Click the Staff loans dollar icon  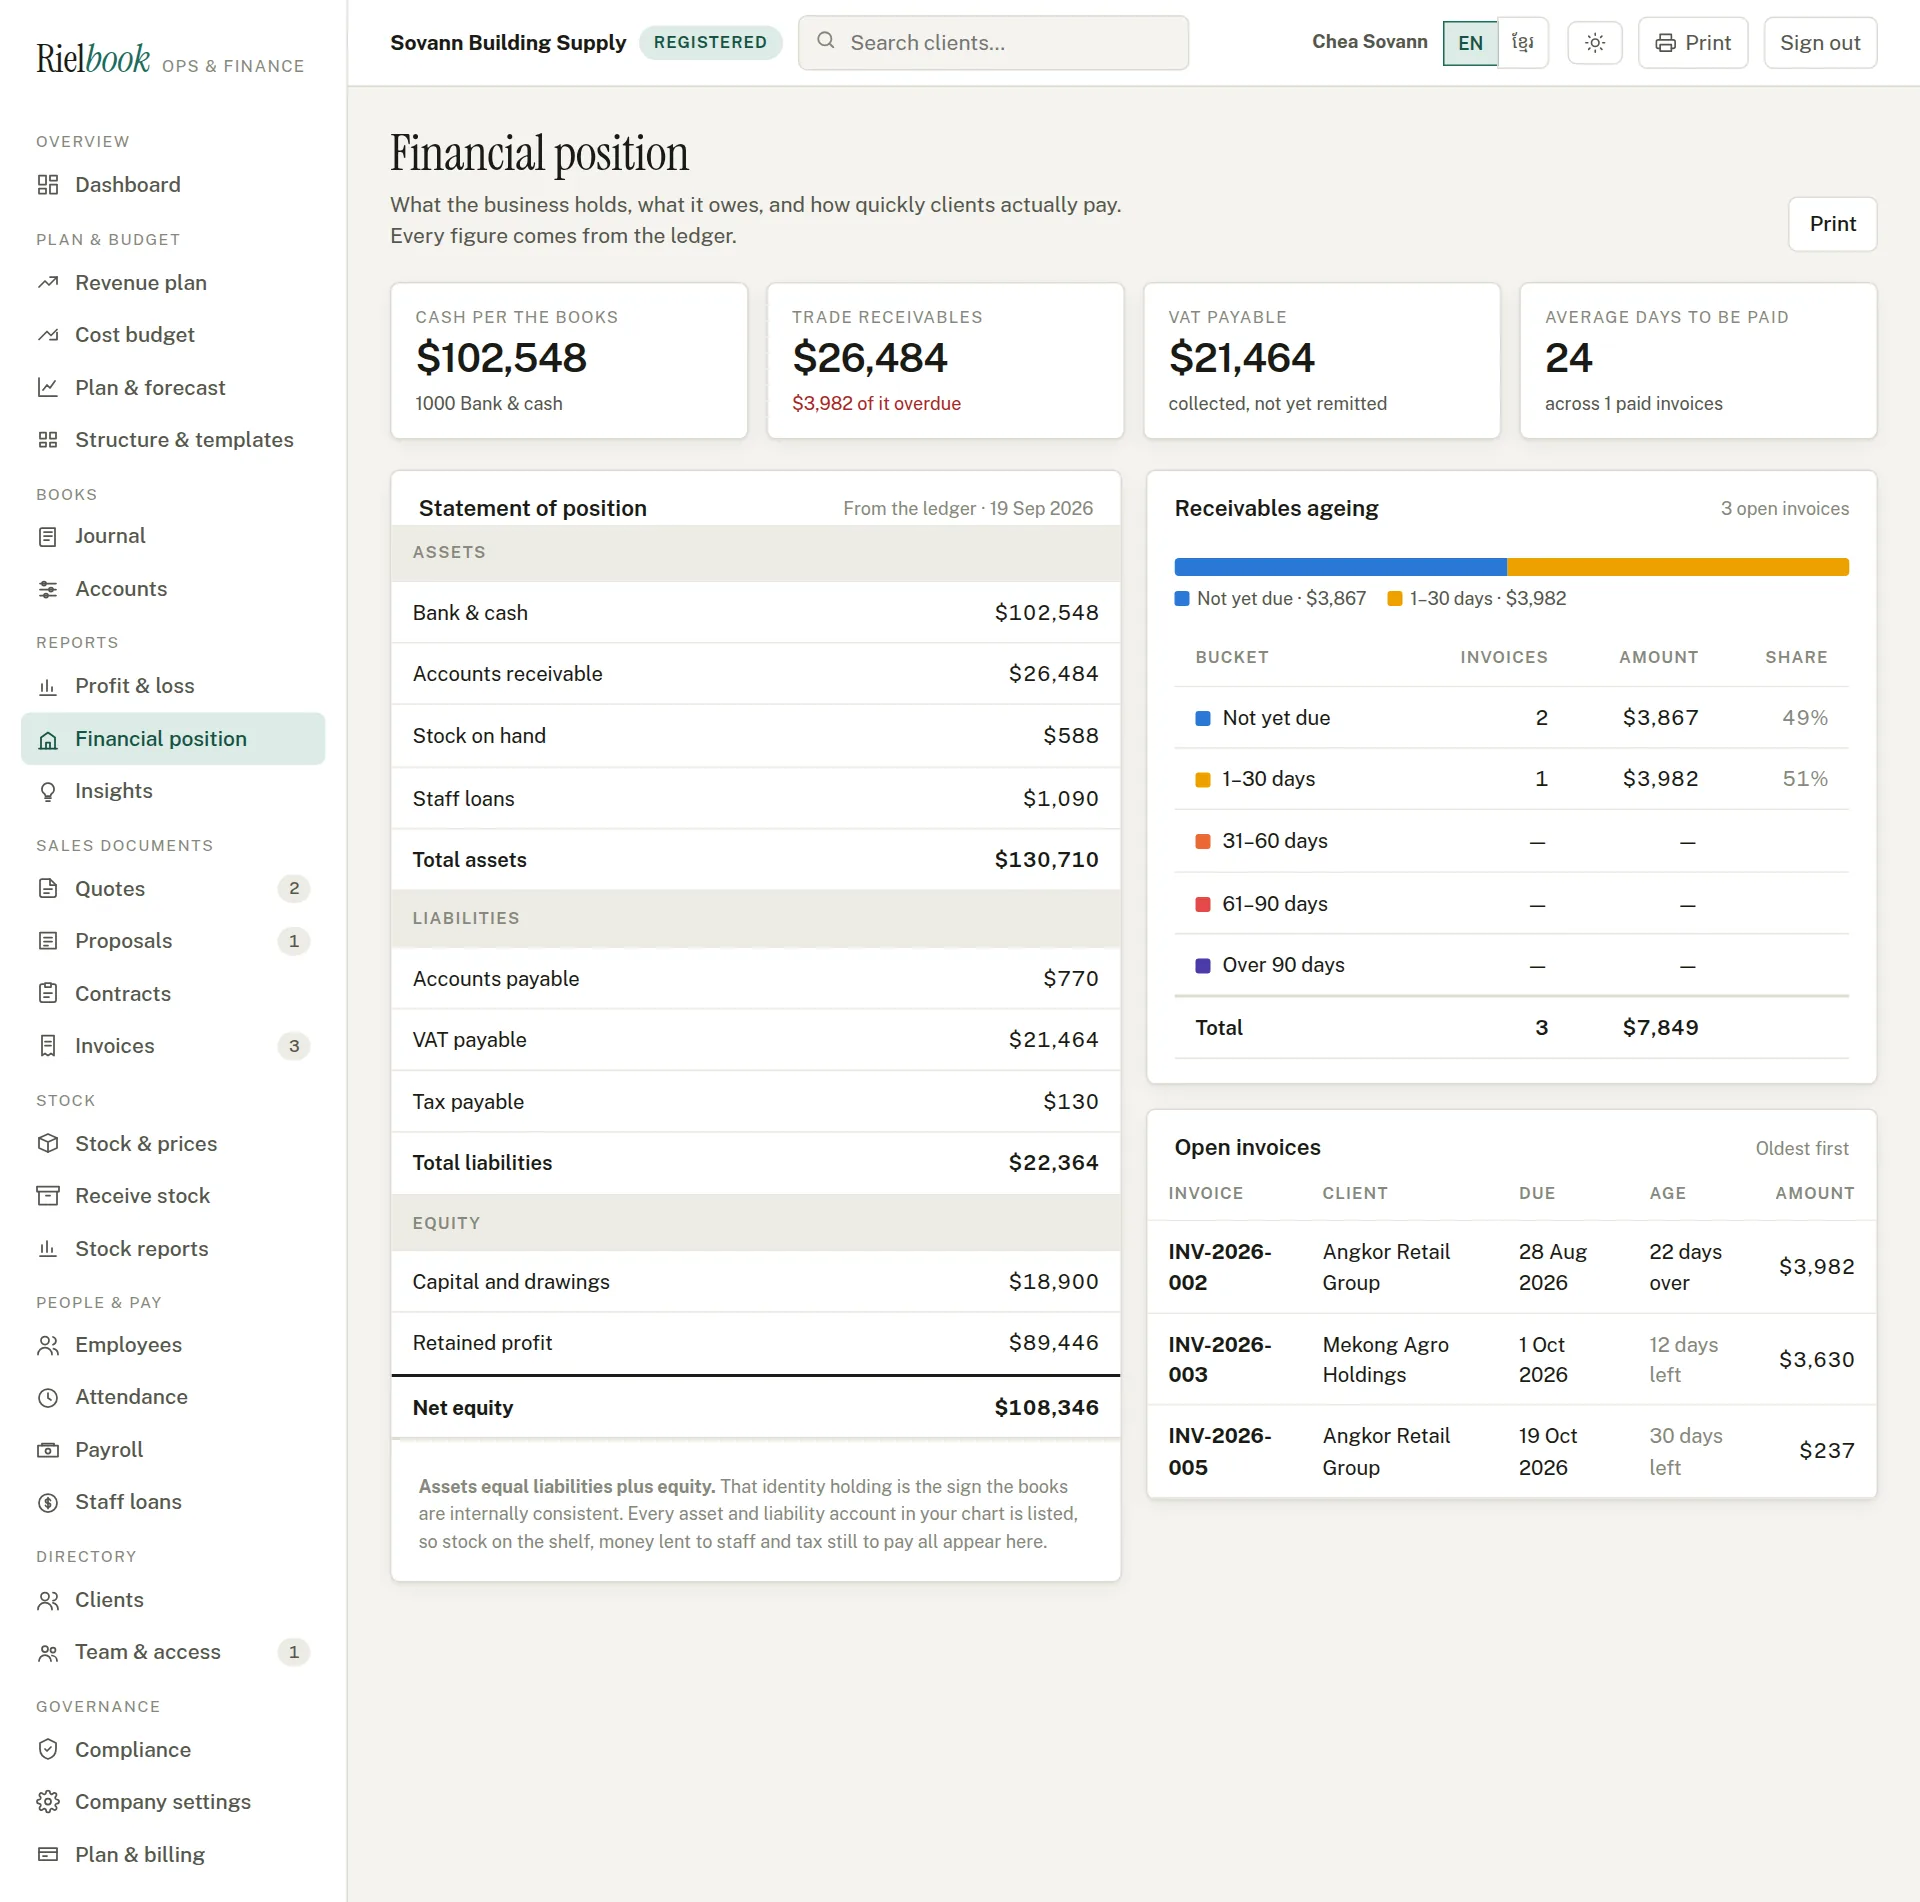click(x=48, y=1502)
